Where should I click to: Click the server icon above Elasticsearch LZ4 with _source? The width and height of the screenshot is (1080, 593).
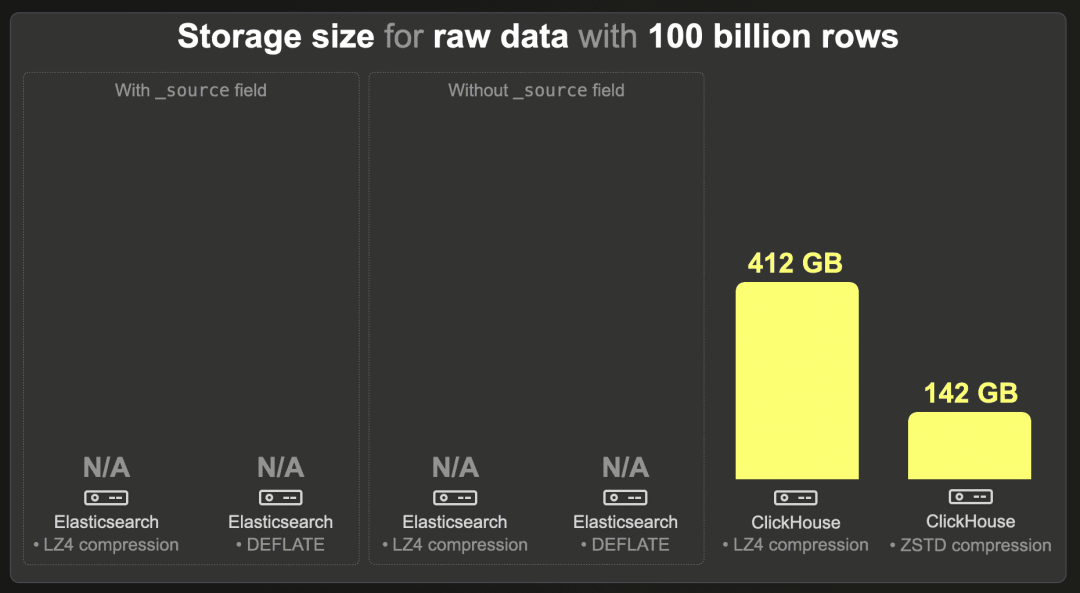tap(106, 497)
